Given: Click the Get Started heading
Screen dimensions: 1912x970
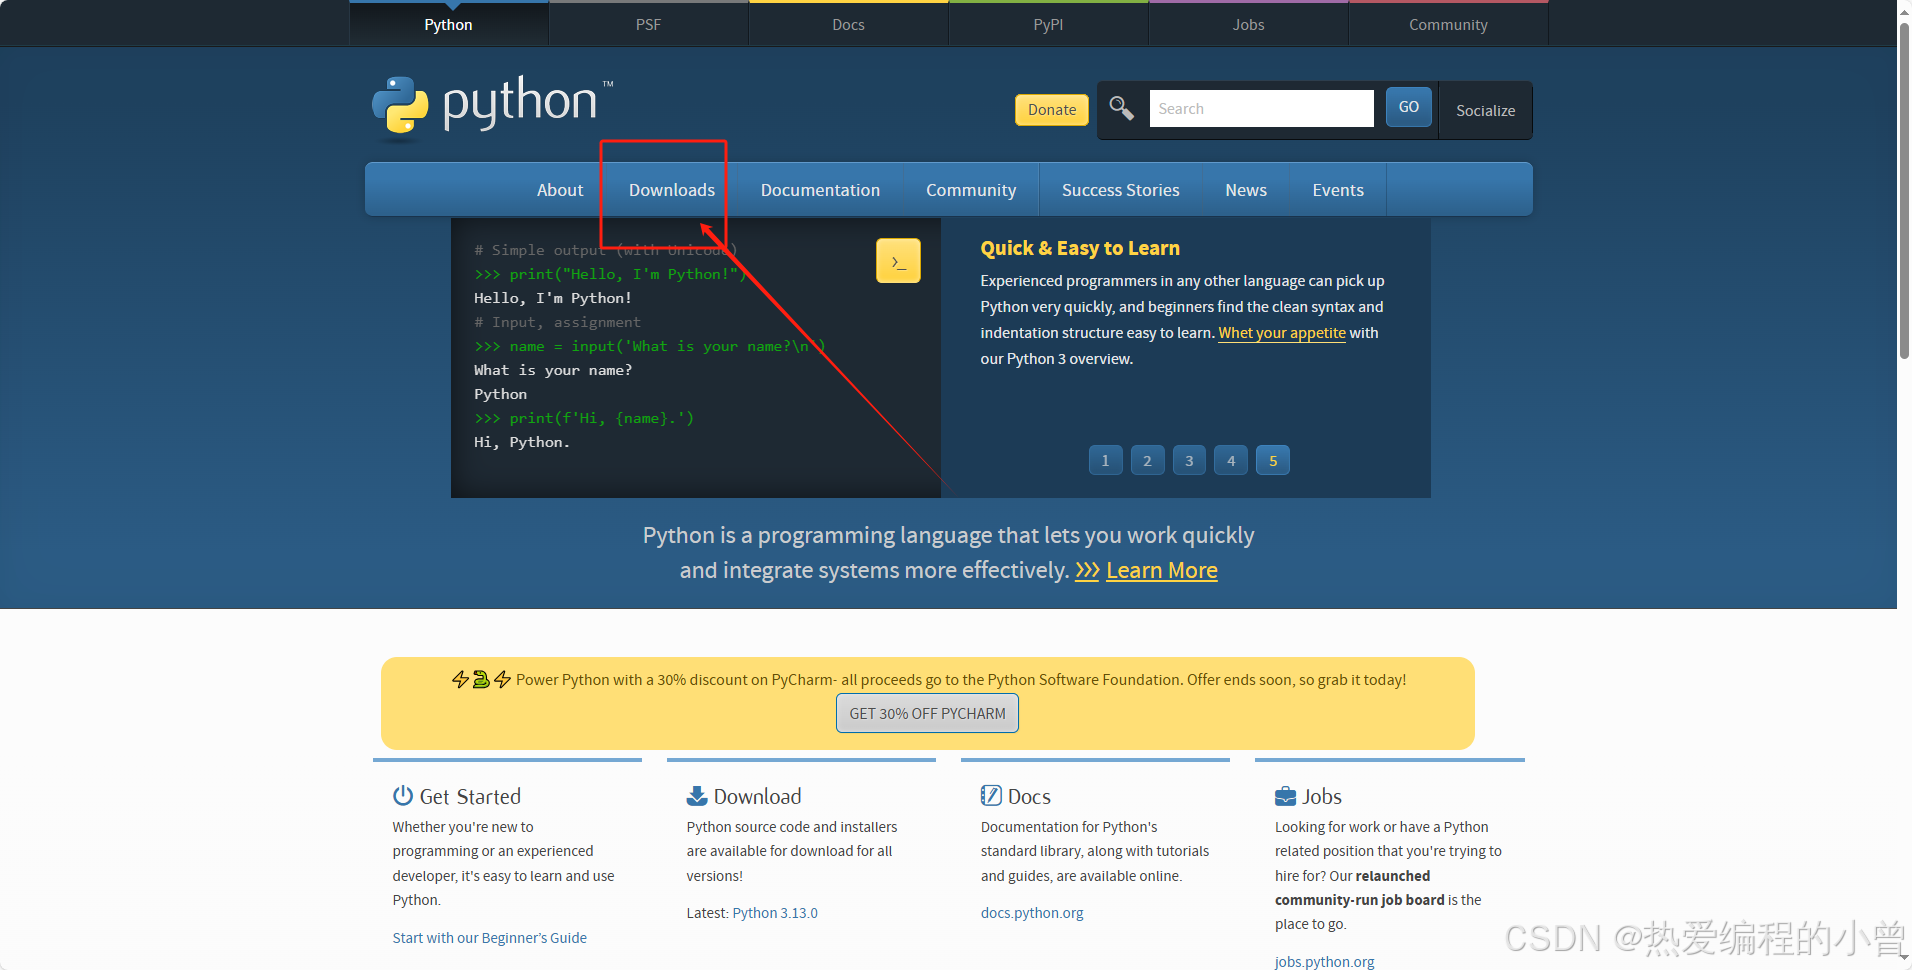Looking at the screenshot, I should (470, 796).
